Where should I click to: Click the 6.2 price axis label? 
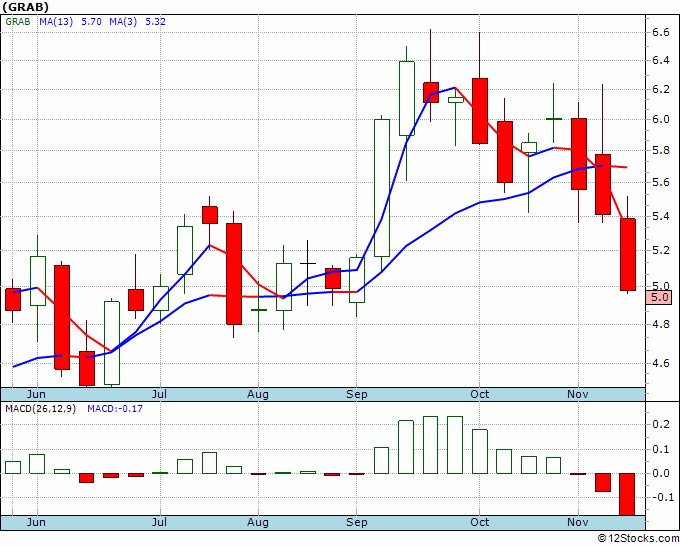(661, 90)
